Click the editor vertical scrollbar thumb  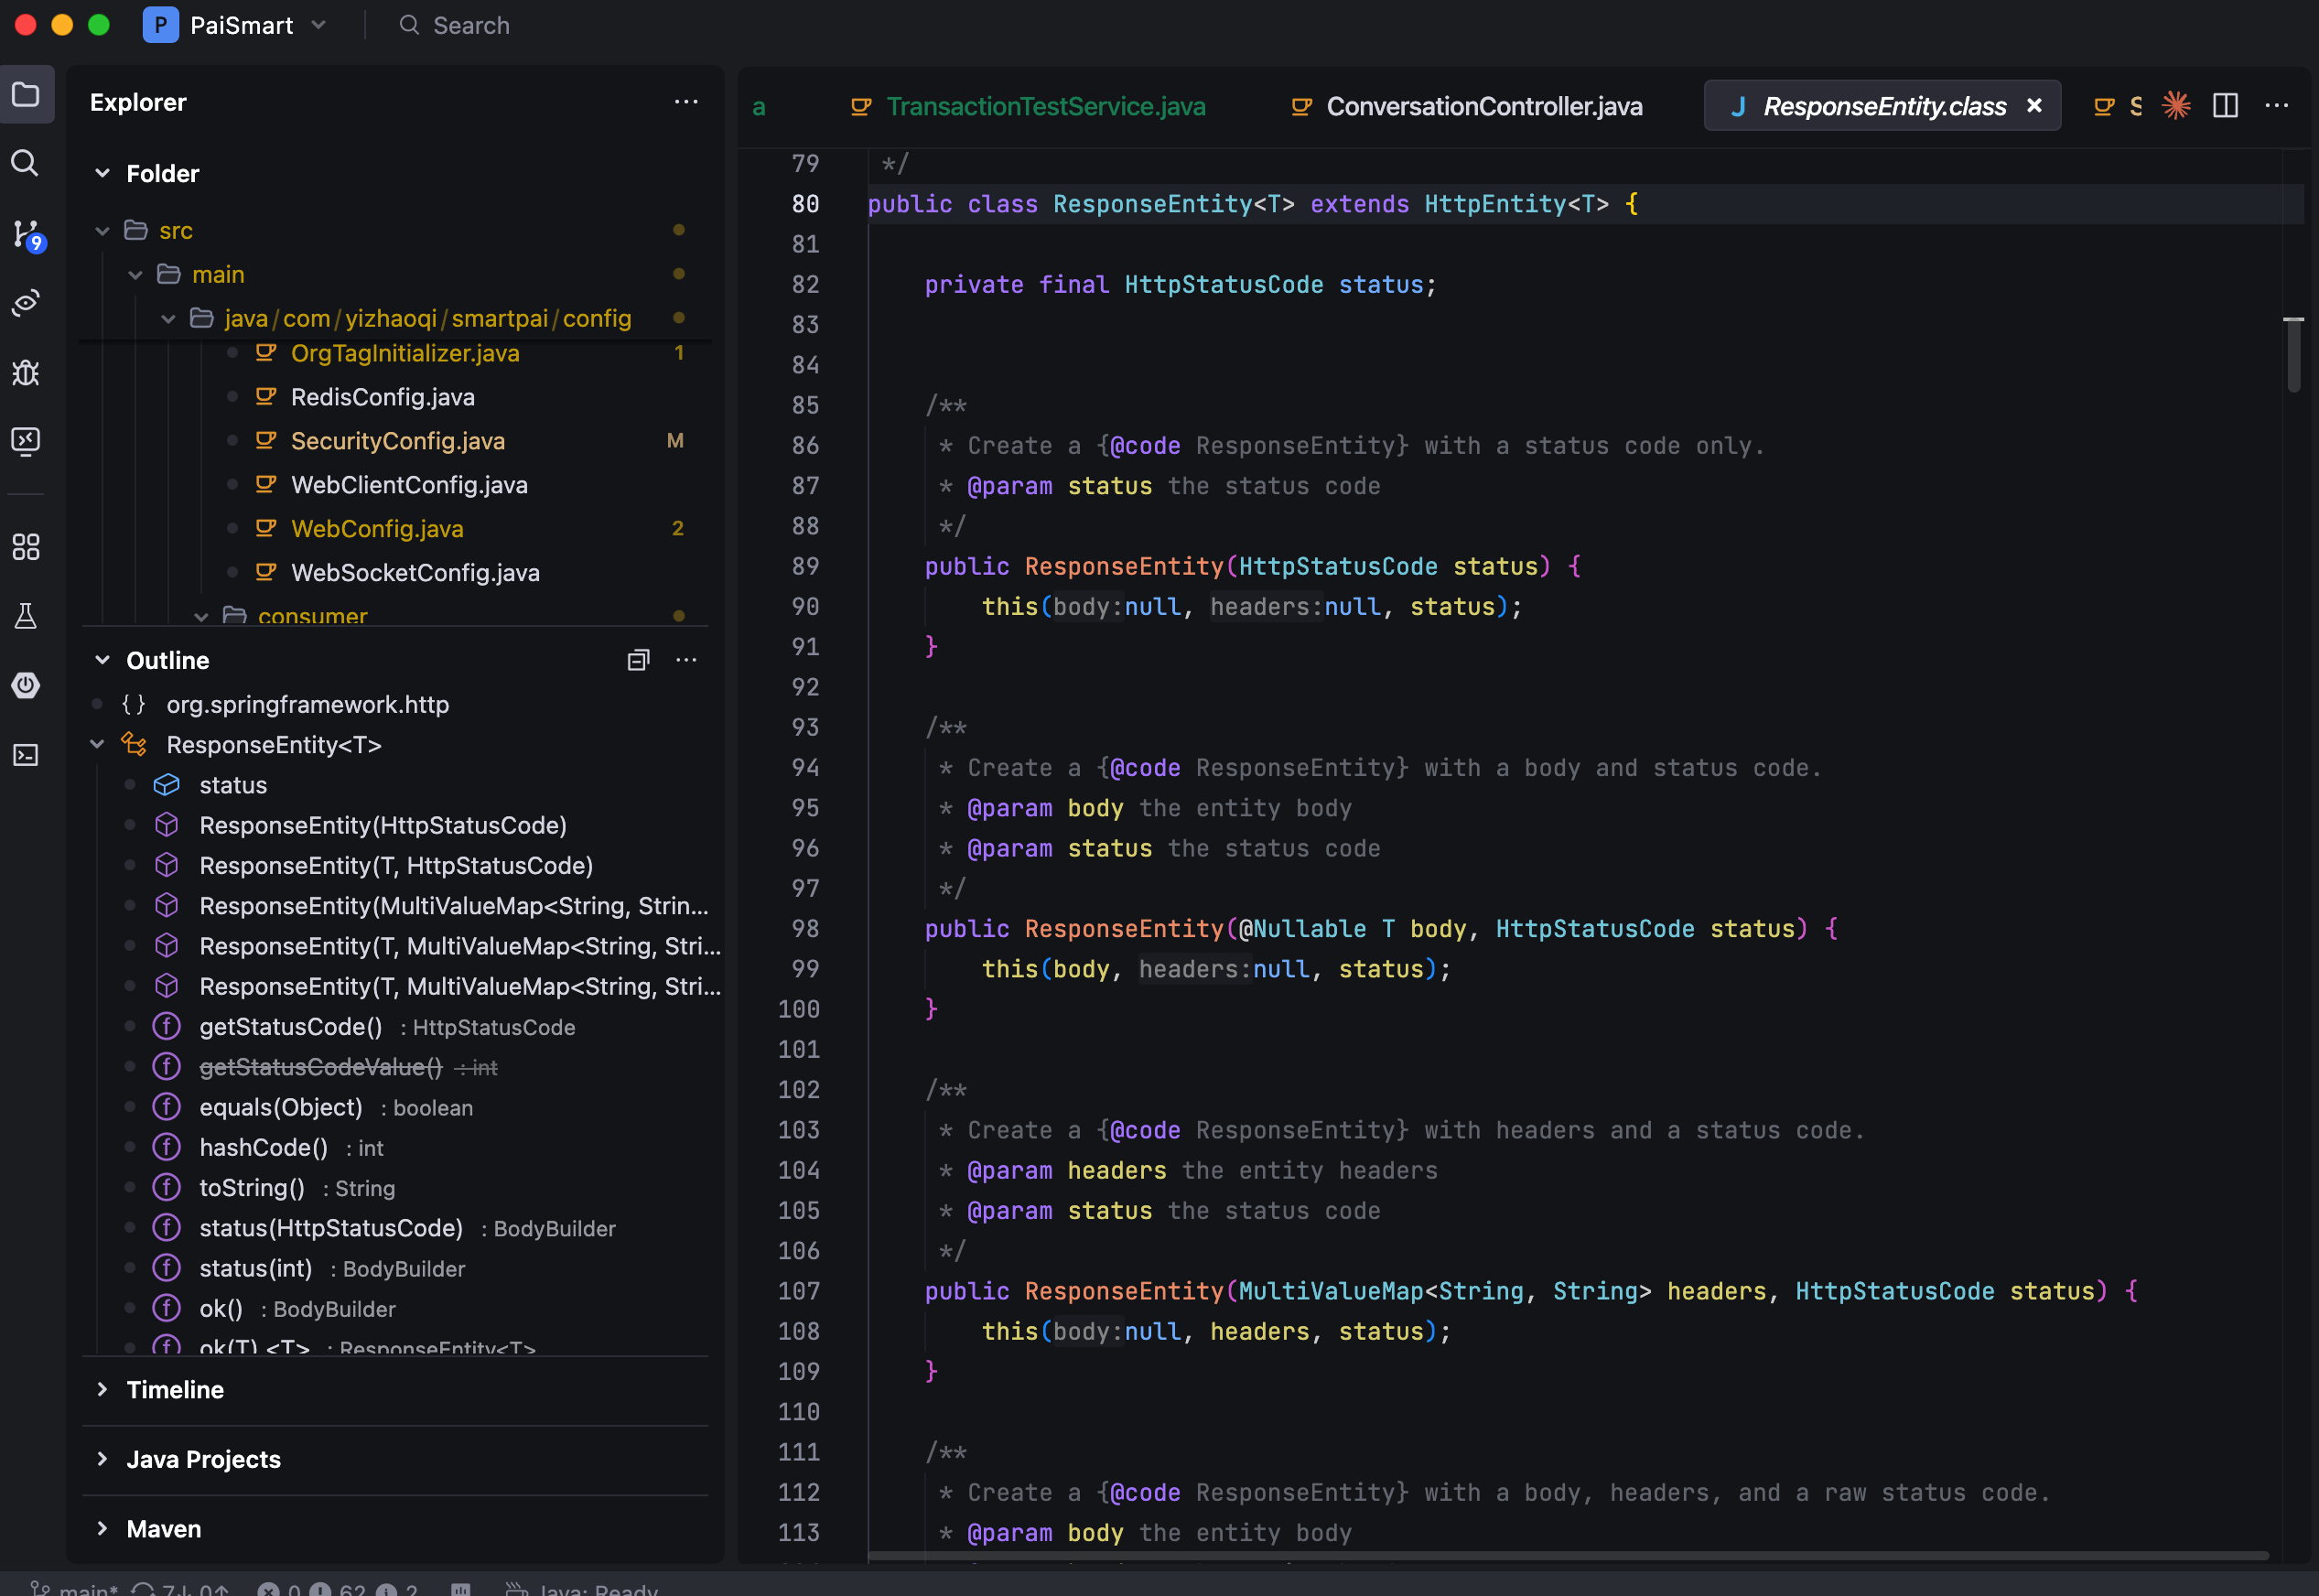[x=2293, y=355]
